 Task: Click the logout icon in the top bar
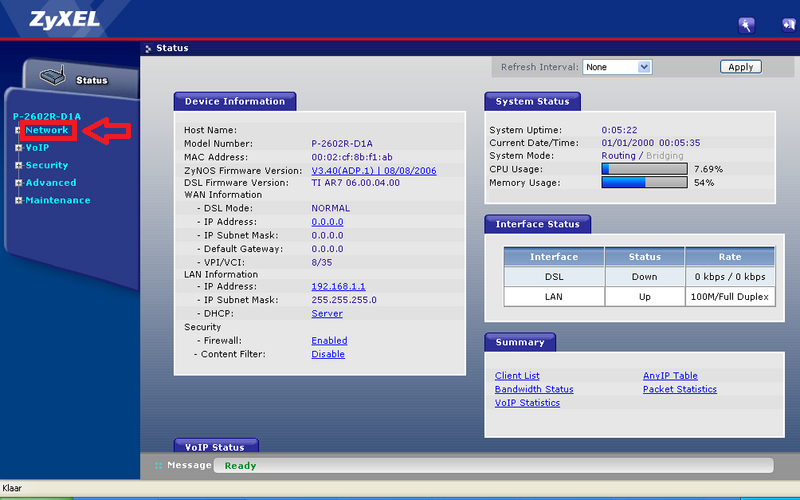pyautogui.click(x=789, y=25)
